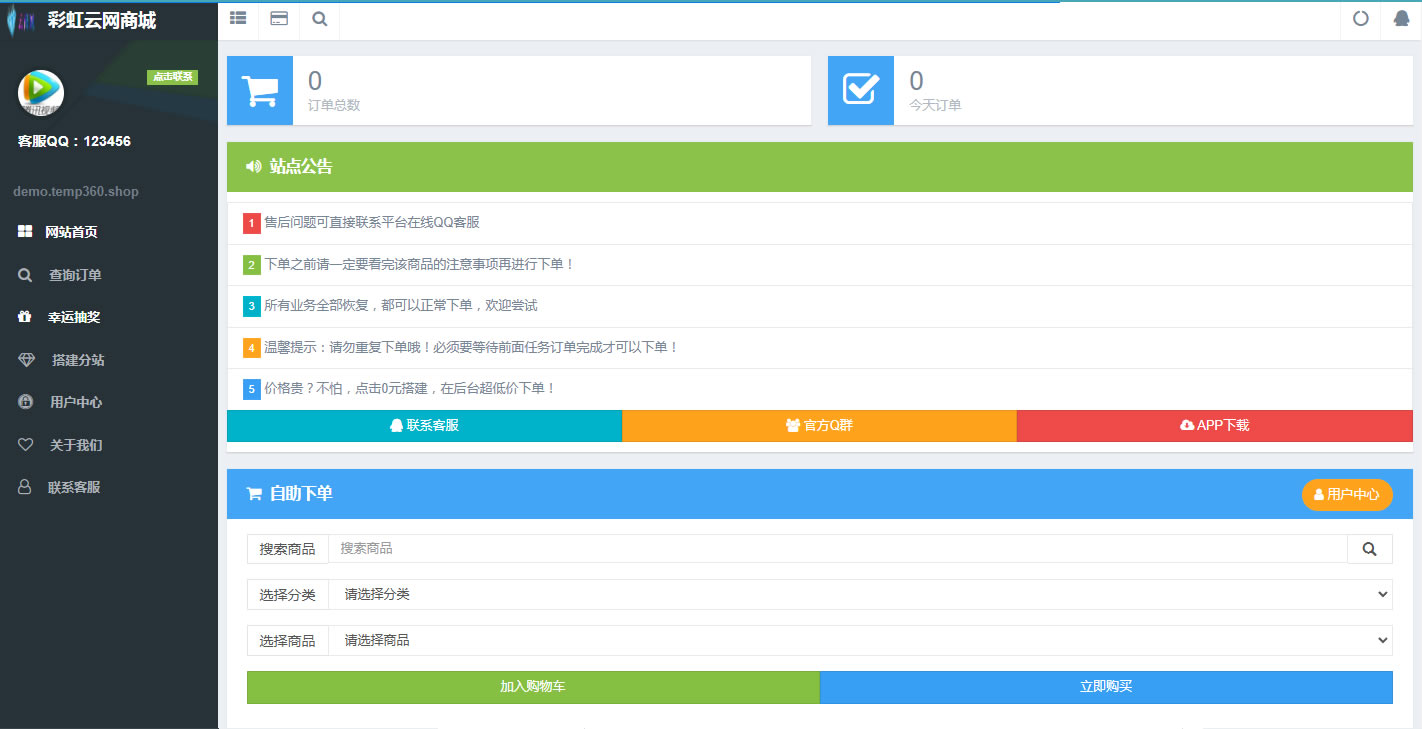Expand the 选择商品 dropdown
This screenshot has height=729, width=1422.
coord(860,640)
